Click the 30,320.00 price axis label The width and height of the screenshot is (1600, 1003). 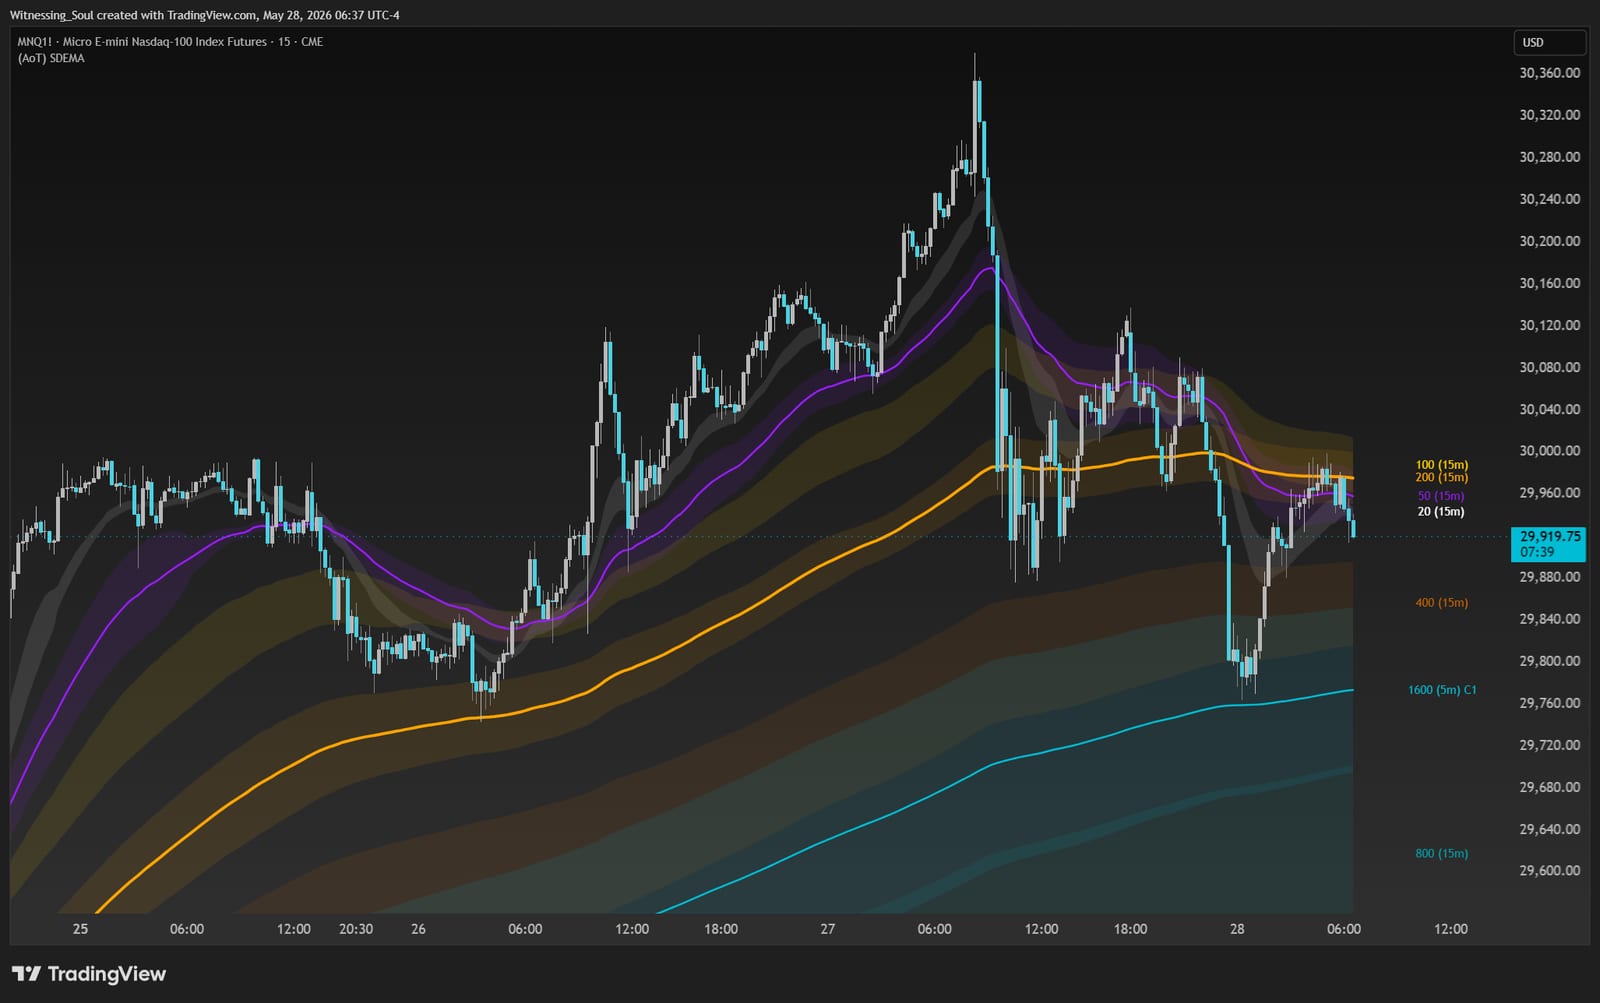click(x=1549, y=115)
